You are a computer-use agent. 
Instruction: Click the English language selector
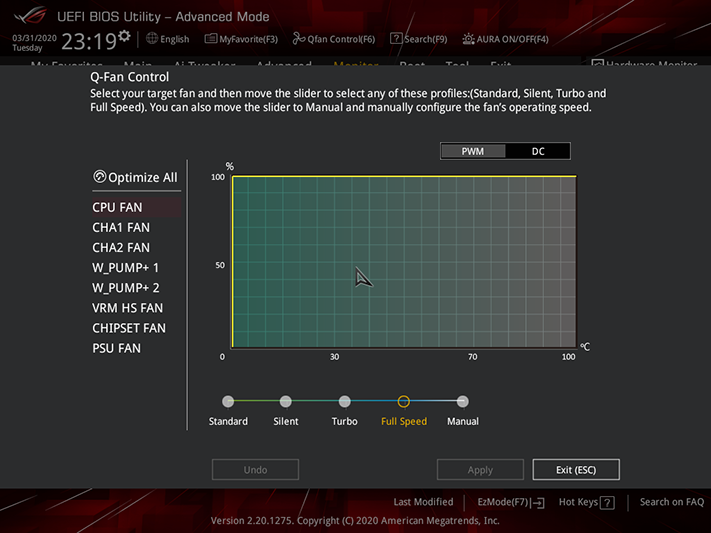pyautogui.click(x=167, y=39)
